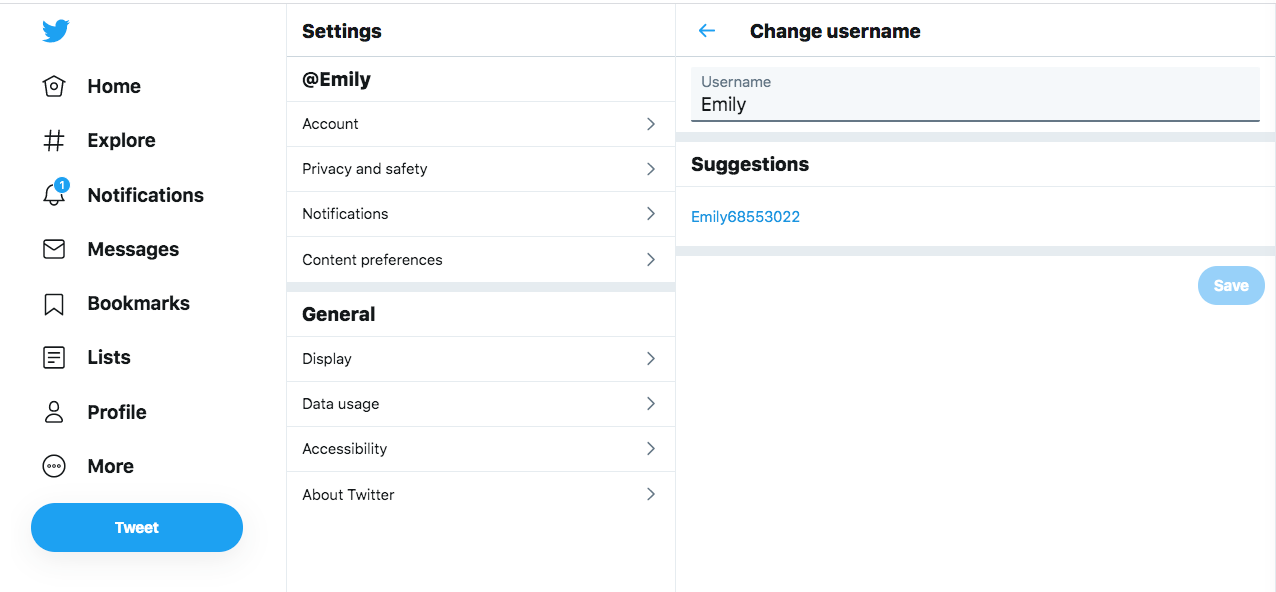Open Messages via the envelope icon

coord(54,249)
